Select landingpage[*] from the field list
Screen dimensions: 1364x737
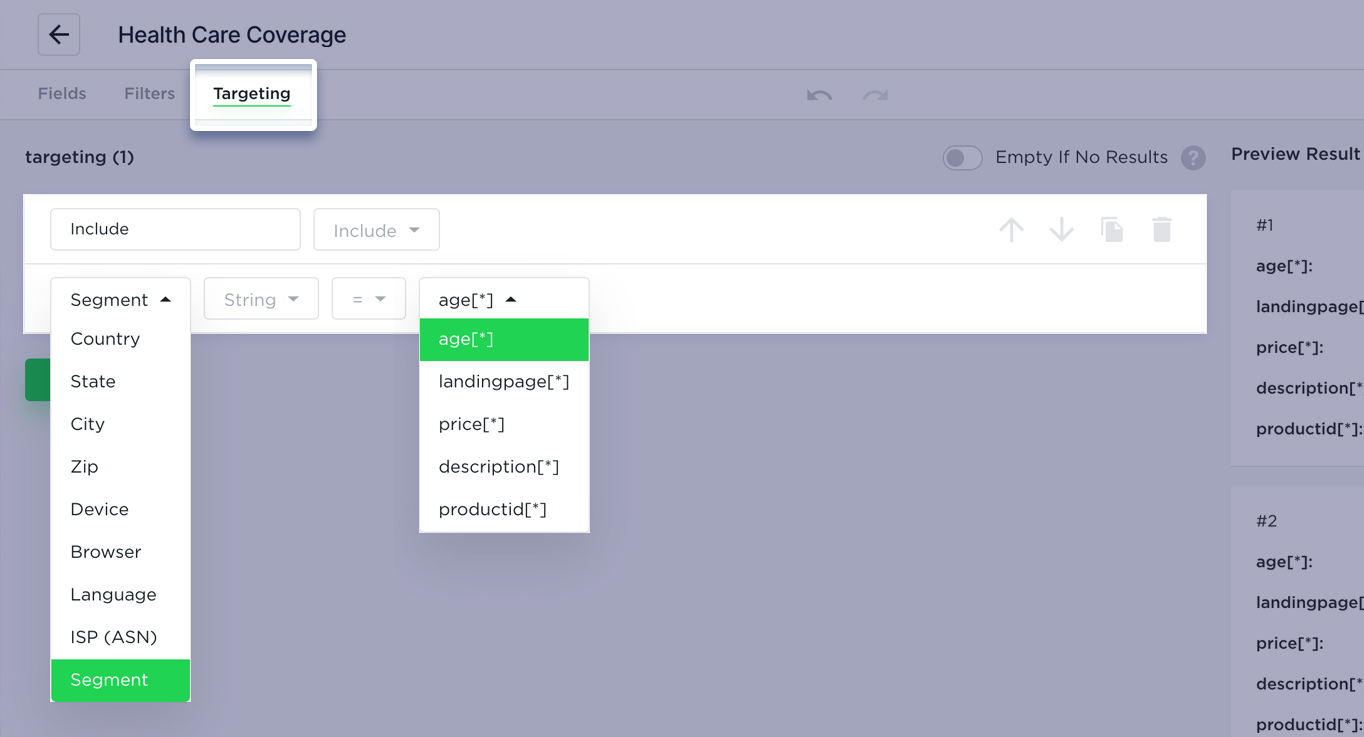click(503, 381)
